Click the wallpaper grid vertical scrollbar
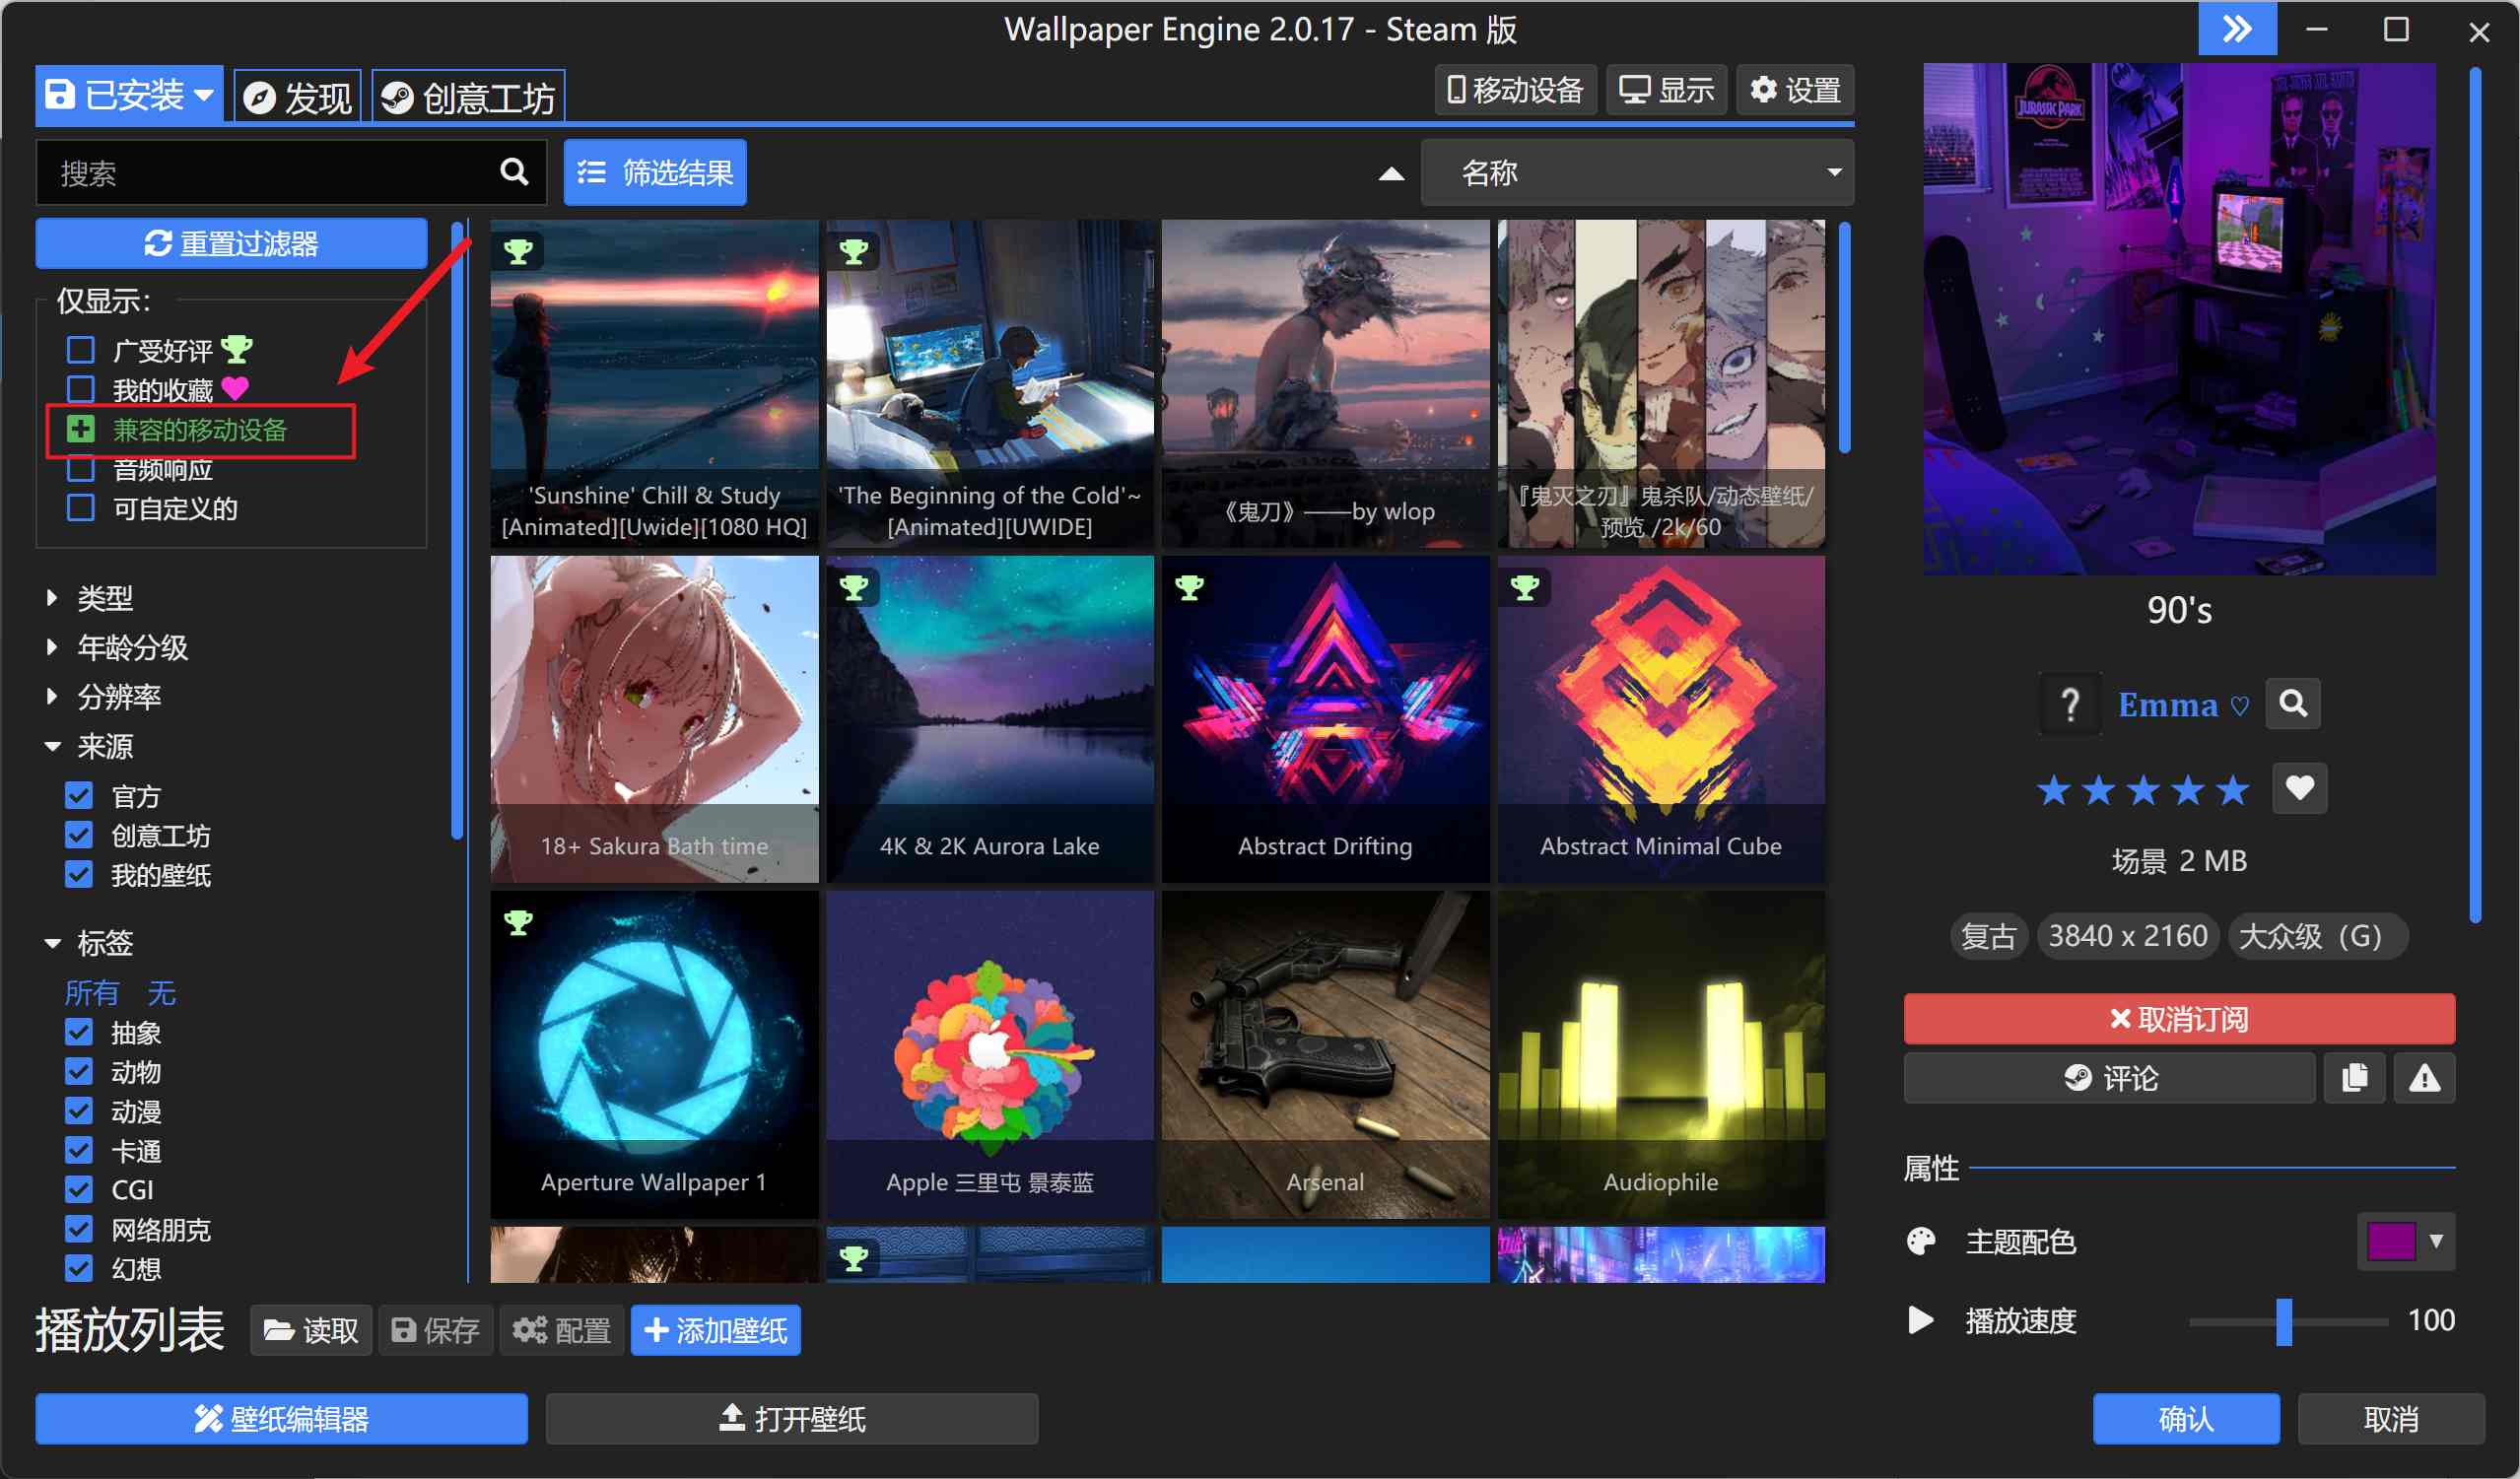 (1843, 340)
